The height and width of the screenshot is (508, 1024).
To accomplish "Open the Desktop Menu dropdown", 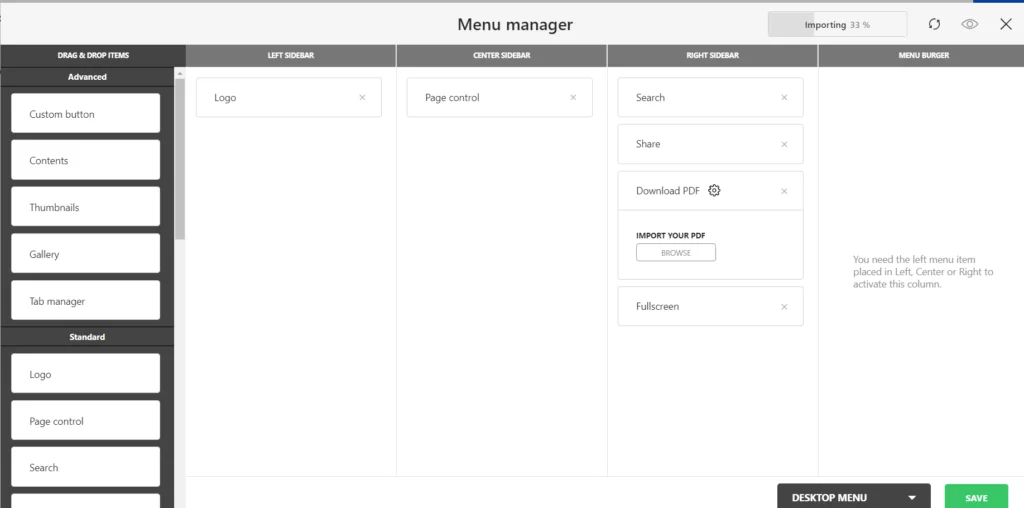I will click(x=854, y=496).
